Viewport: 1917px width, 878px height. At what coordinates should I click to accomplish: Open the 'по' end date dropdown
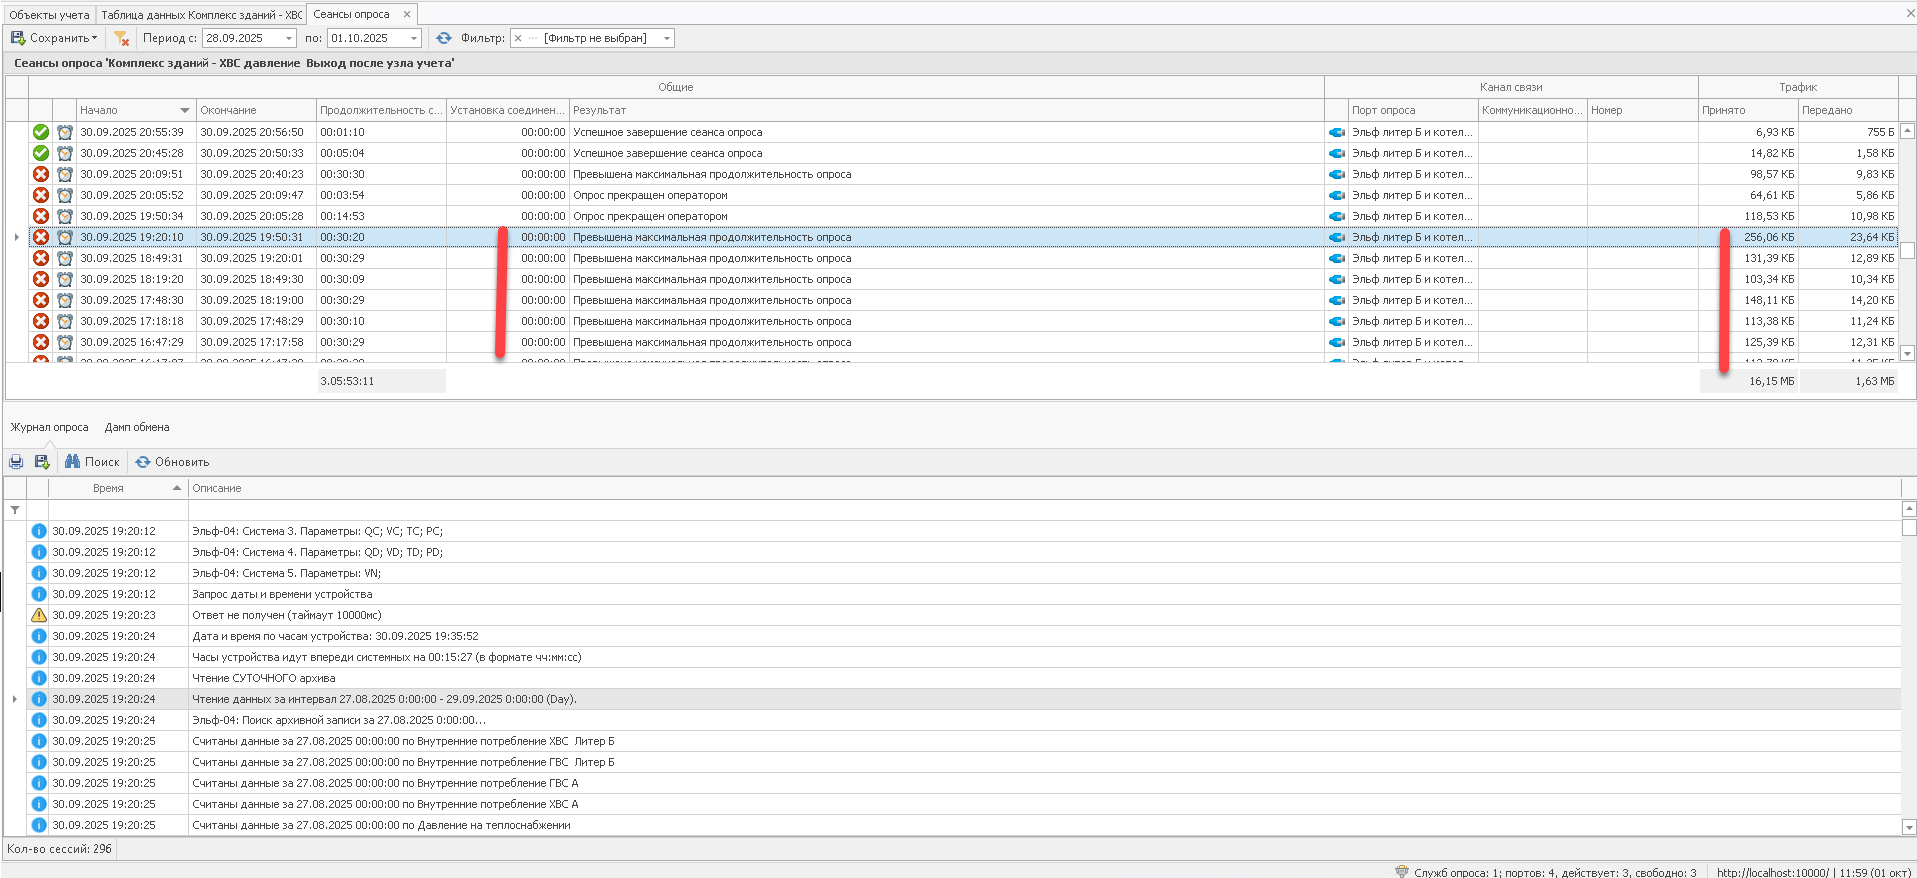coord(414,38)
